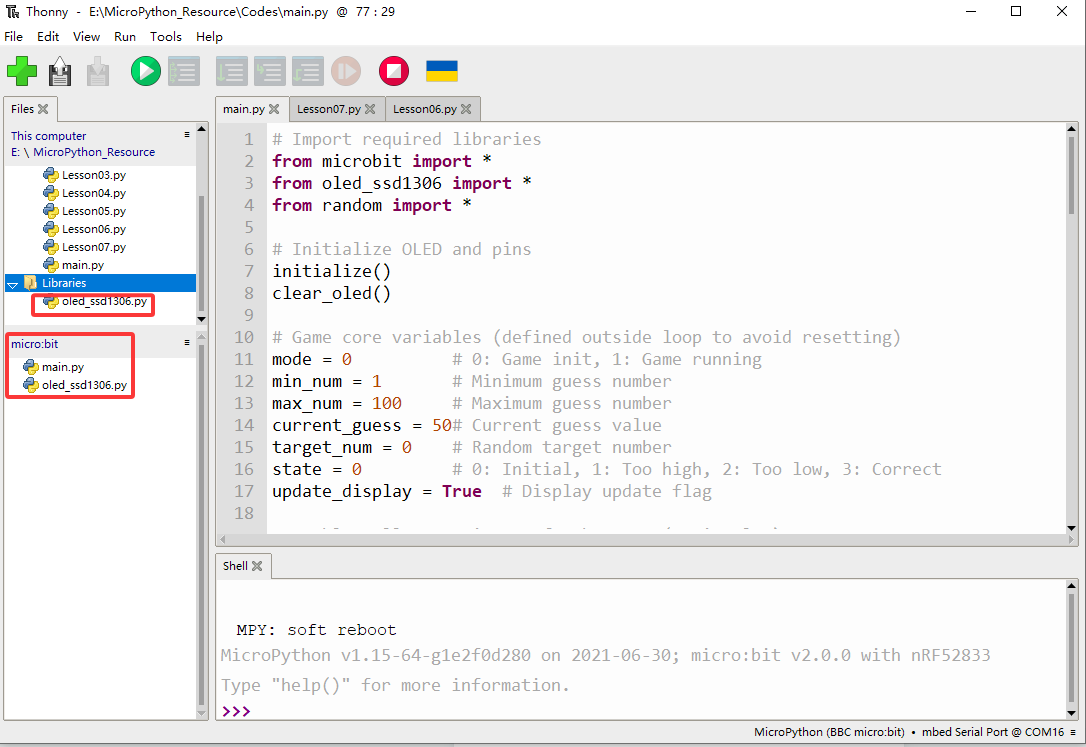This screenshot has width=1086, height=747.
Task: Click the editor horizontal scrollbar left arrow
Action: [x=222, y=539]
